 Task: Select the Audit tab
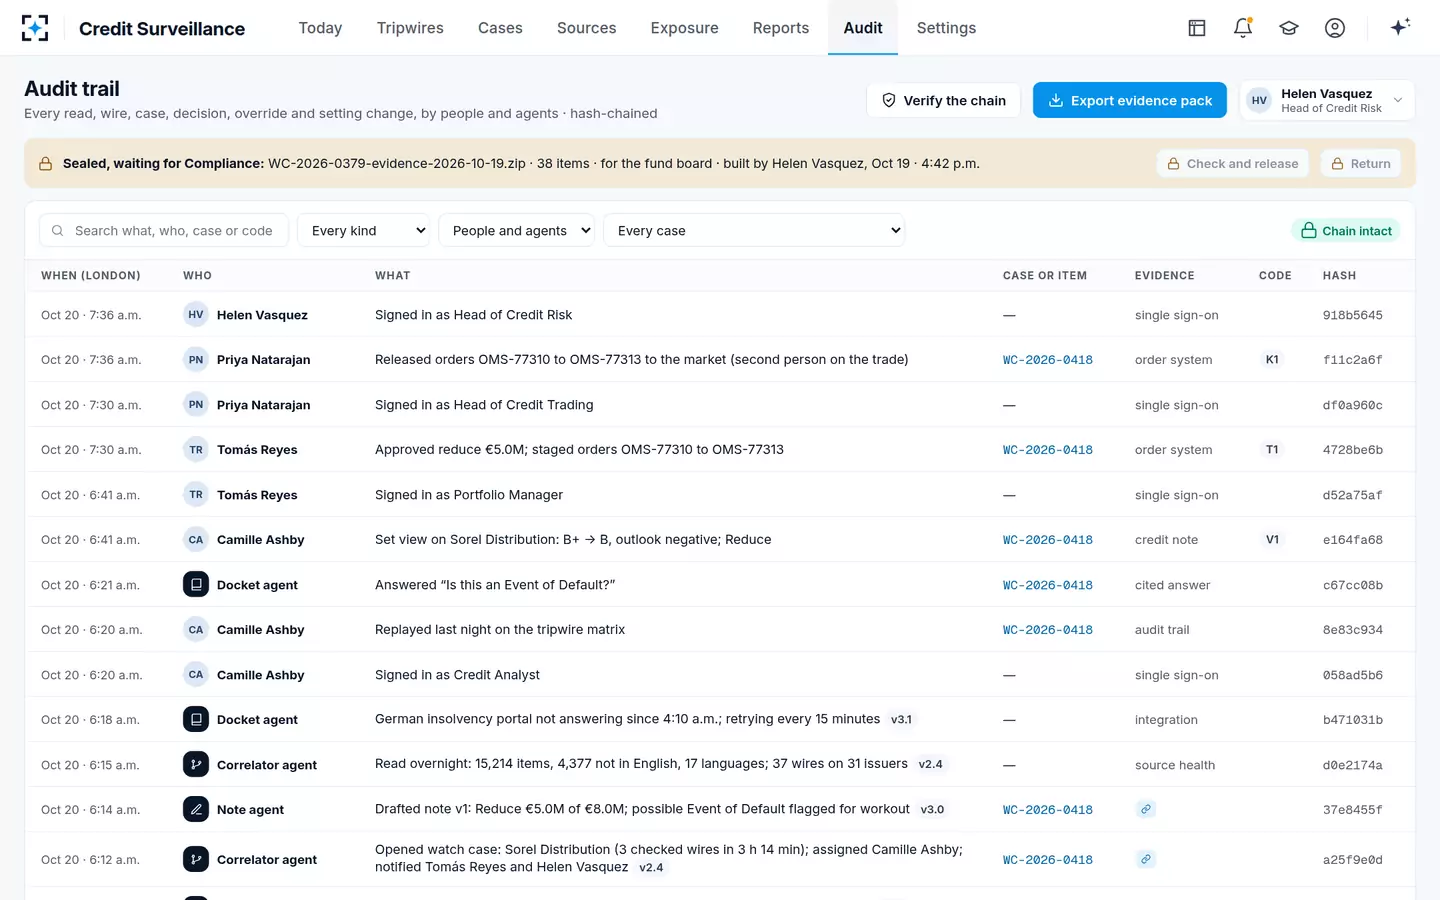[862, 28]
